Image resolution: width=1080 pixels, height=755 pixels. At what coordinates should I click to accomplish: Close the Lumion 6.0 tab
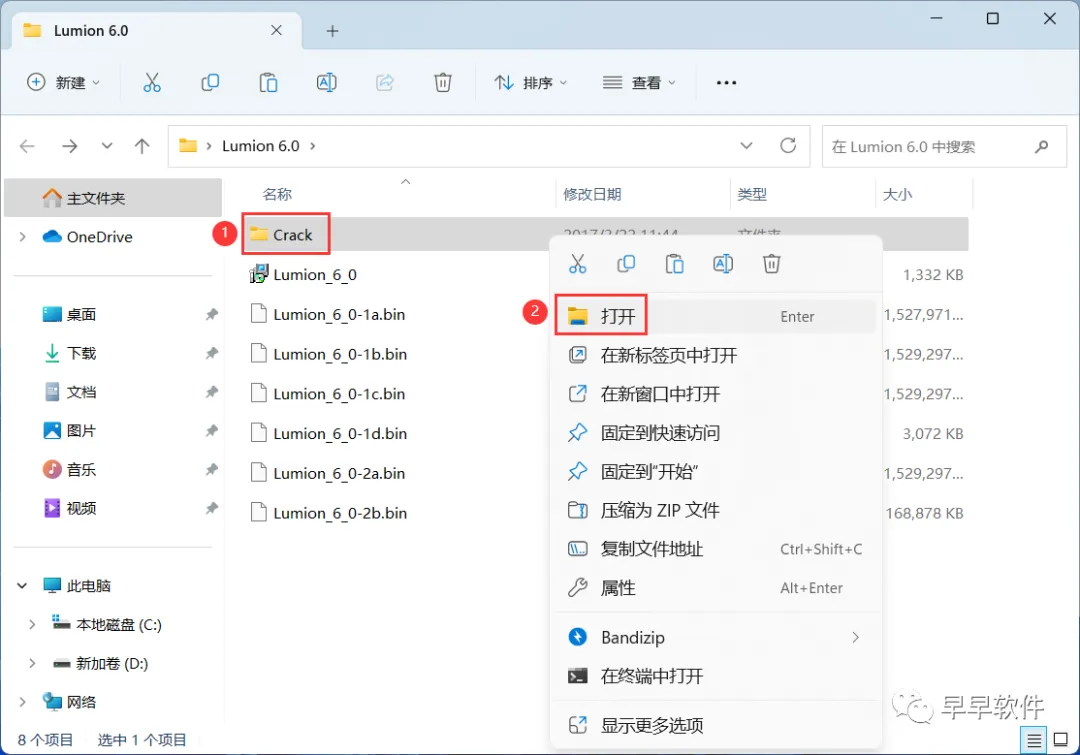(276, 30)
